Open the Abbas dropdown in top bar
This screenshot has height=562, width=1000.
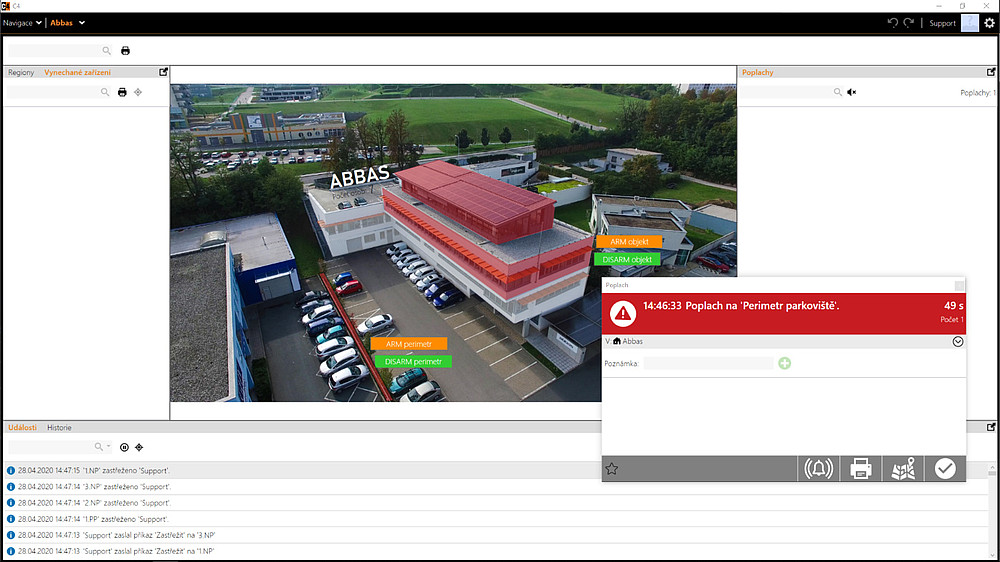click(x=68, y=23)
